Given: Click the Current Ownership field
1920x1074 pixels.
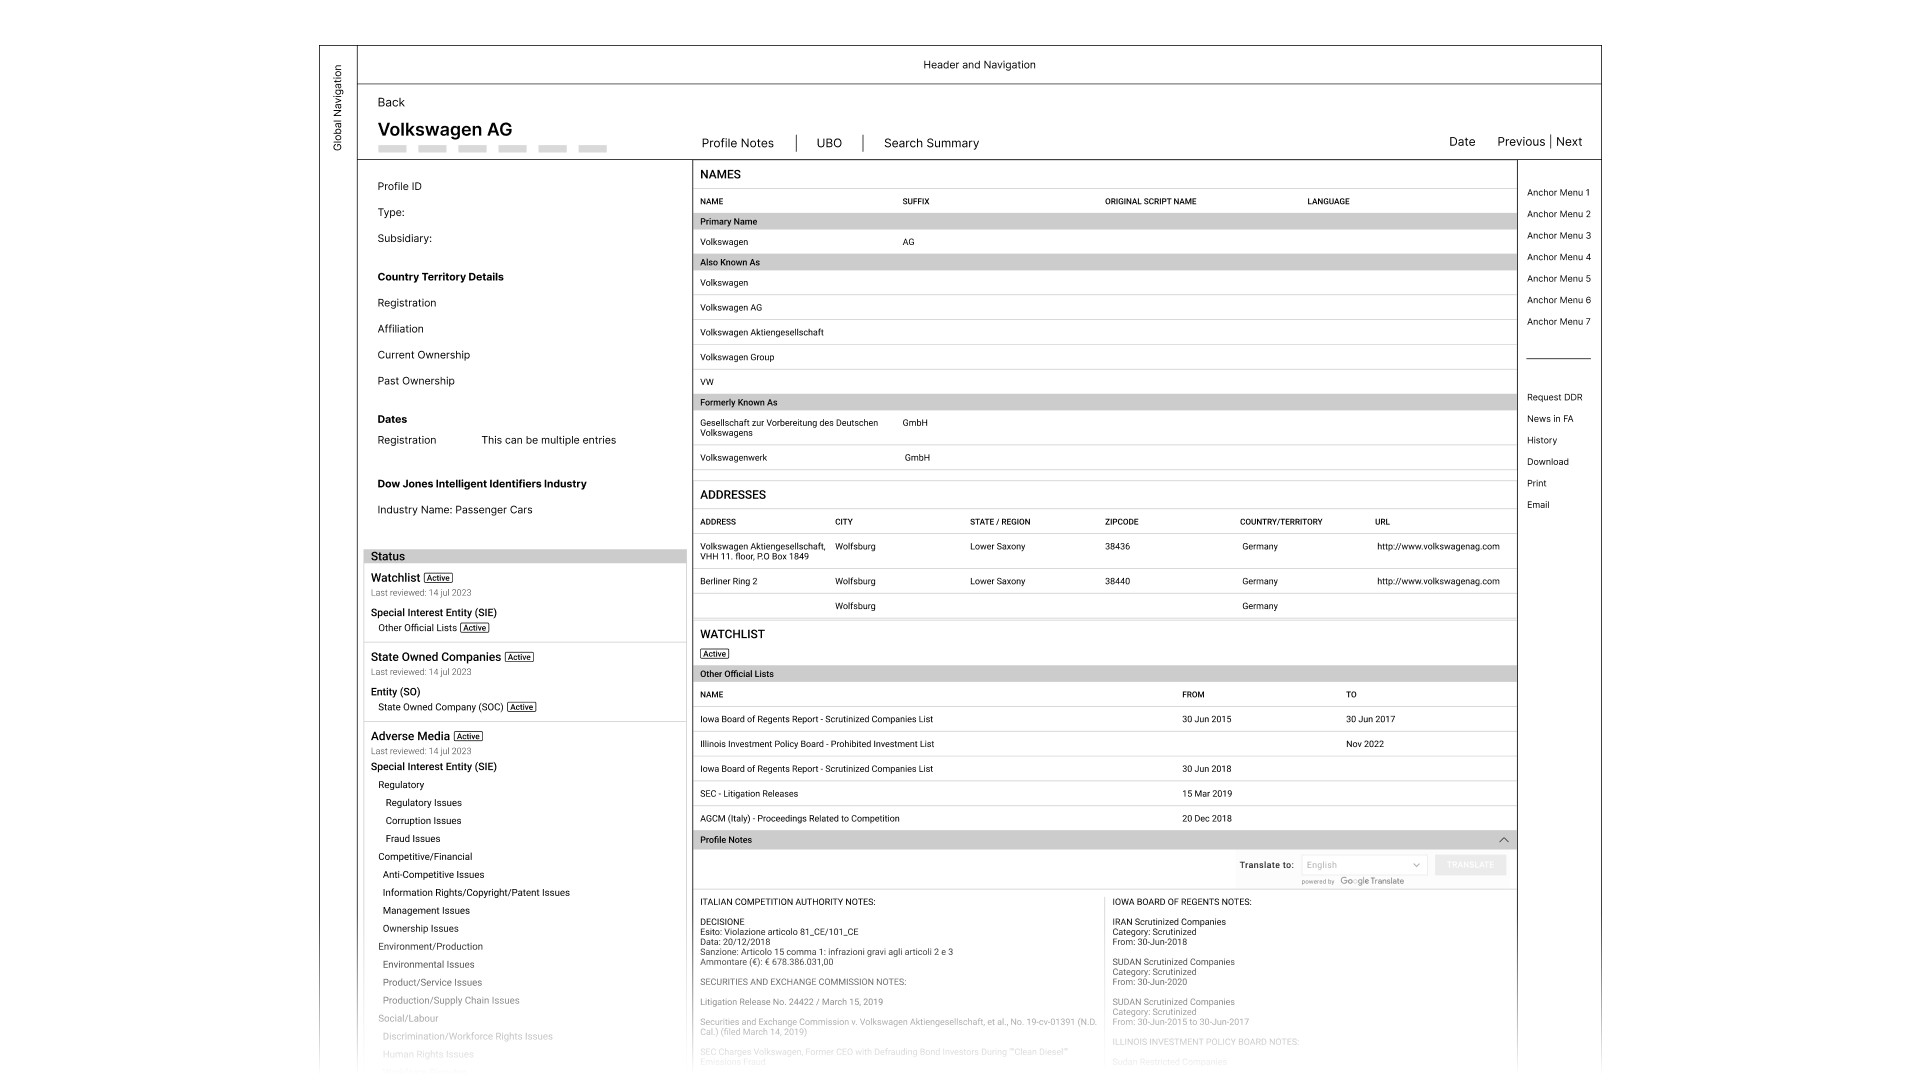Looking at the screenshot, I should click(423, 355).
